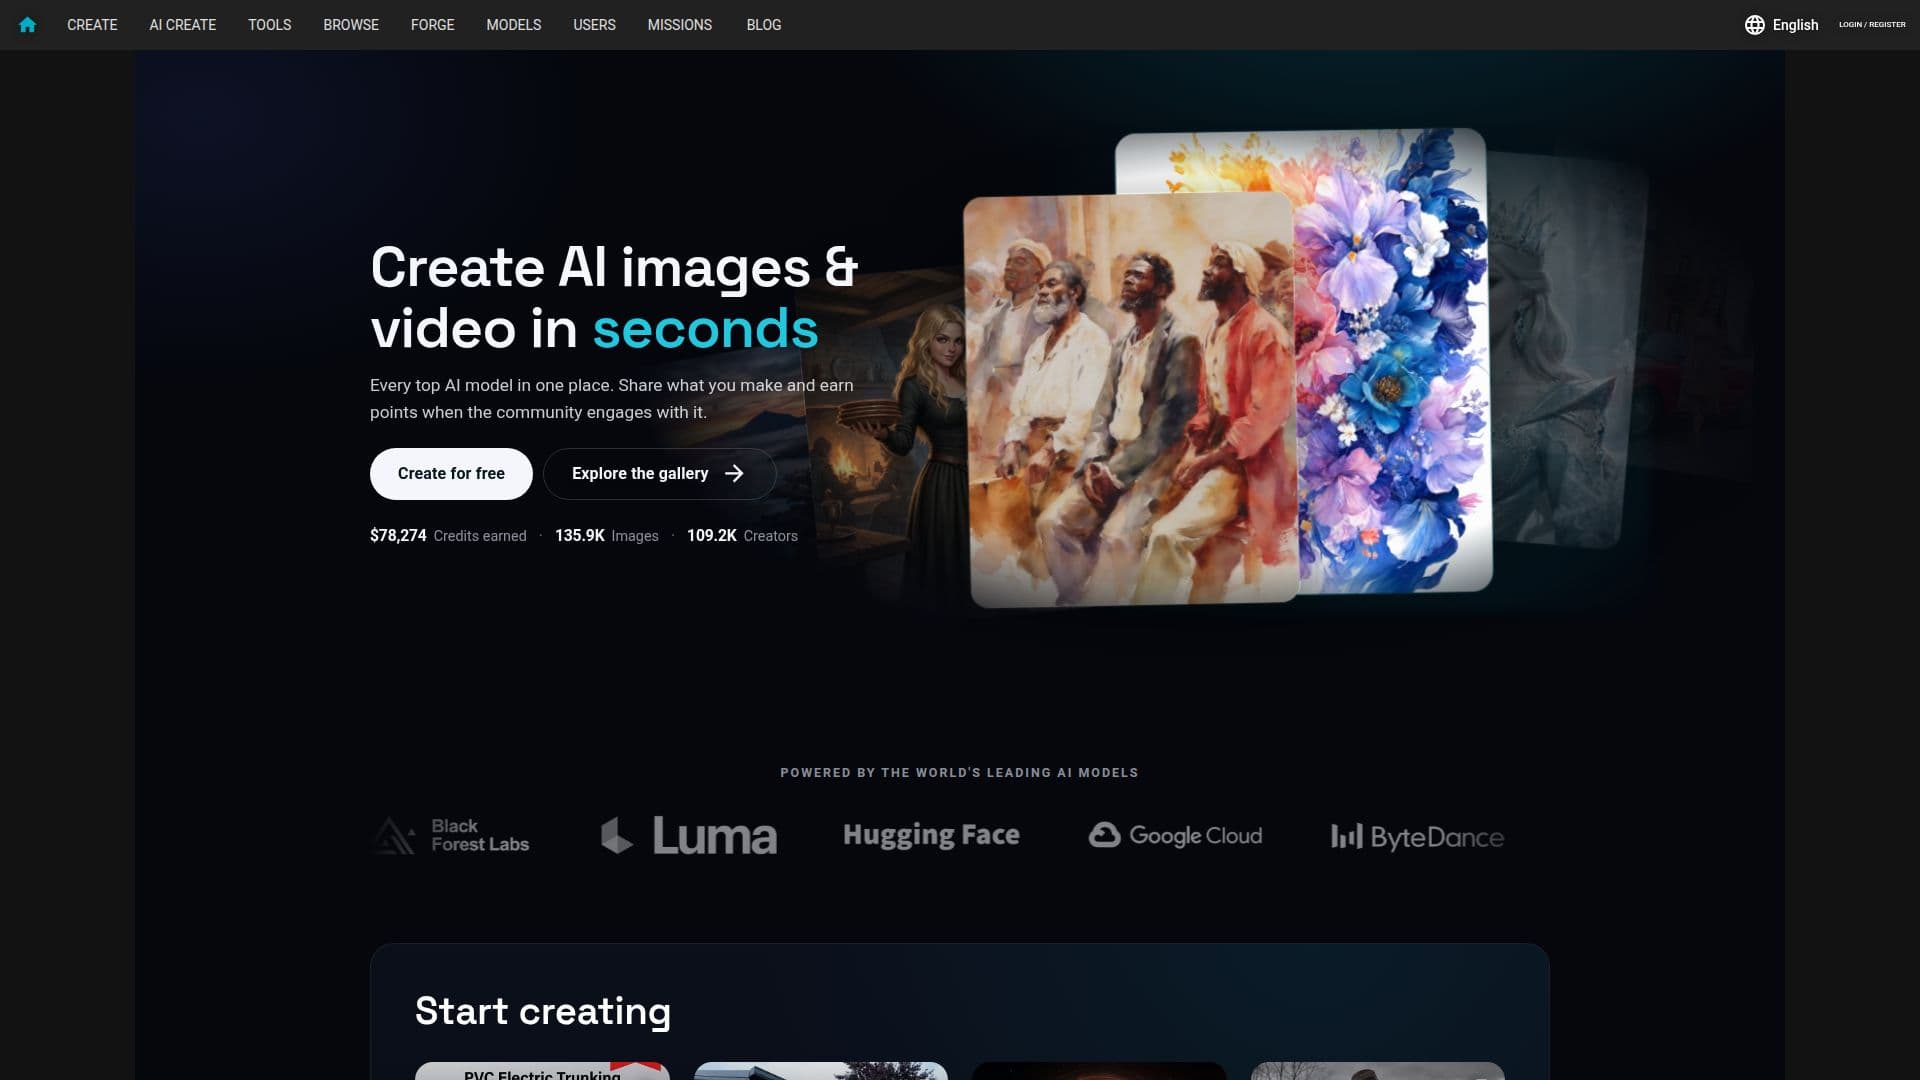Screen dimensions: 1920x1080
Task: Click the Black Forest Labs logo
Action: (452, 836)
